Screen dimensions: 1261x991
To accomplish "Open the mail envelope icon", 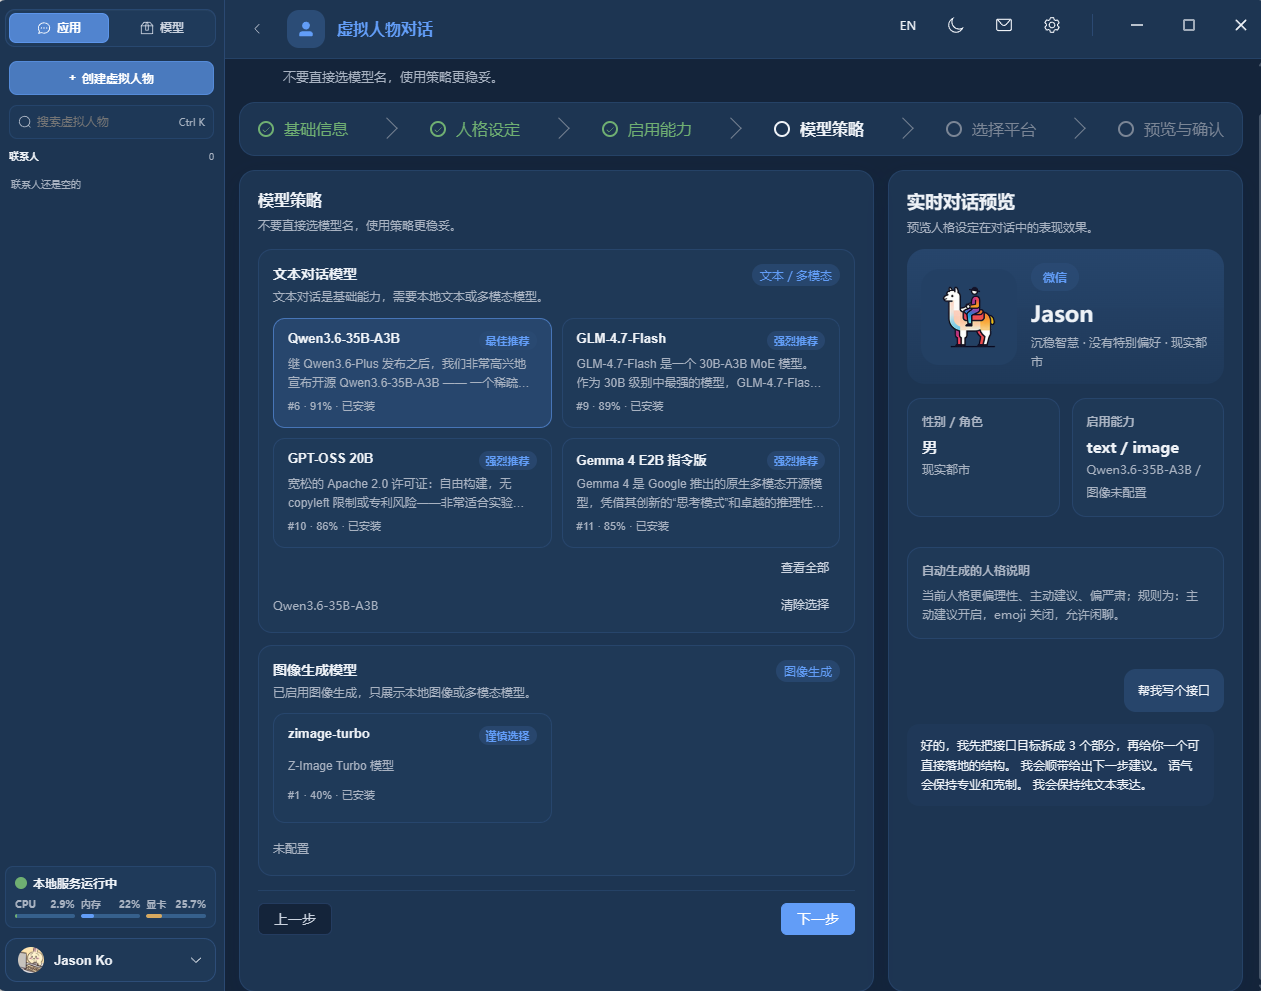I will point(1004,26).
